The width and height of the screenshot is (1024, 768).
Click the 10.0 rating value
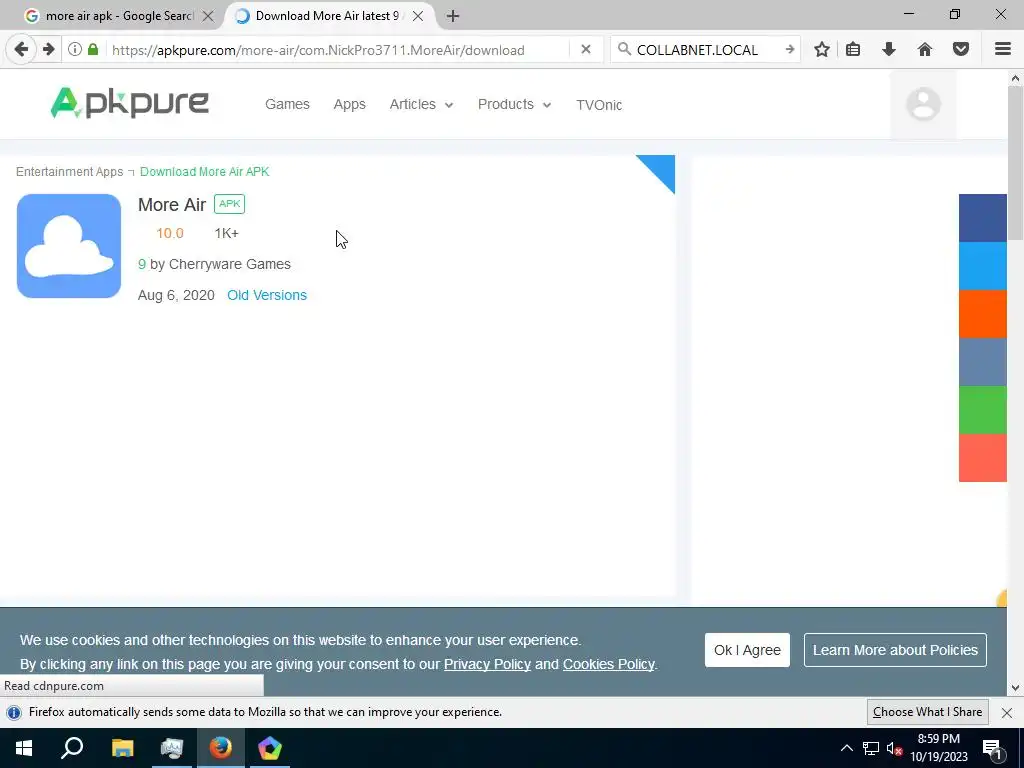(170, 233)
